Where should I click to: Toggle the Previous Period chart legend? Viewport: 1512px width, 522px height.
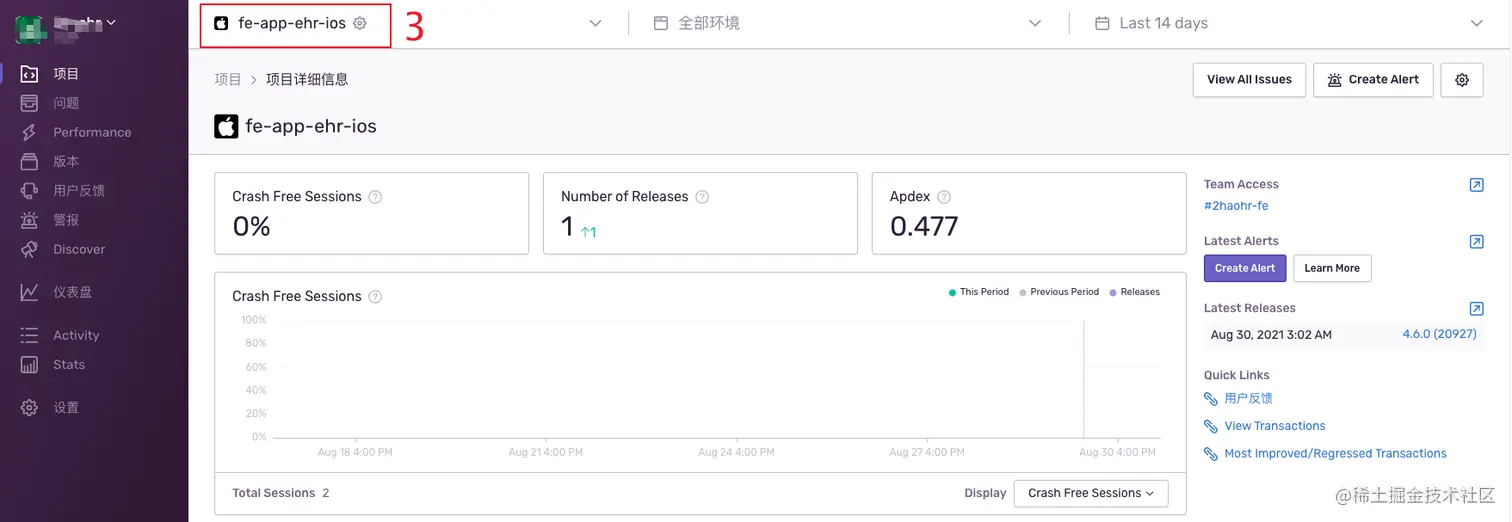[1059, 292]
